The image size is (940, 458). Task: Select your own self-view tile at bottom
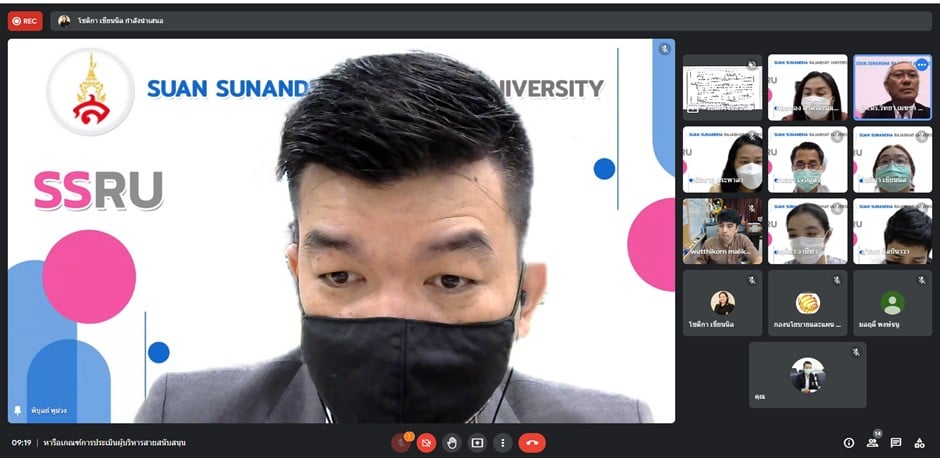click(807, 375)
